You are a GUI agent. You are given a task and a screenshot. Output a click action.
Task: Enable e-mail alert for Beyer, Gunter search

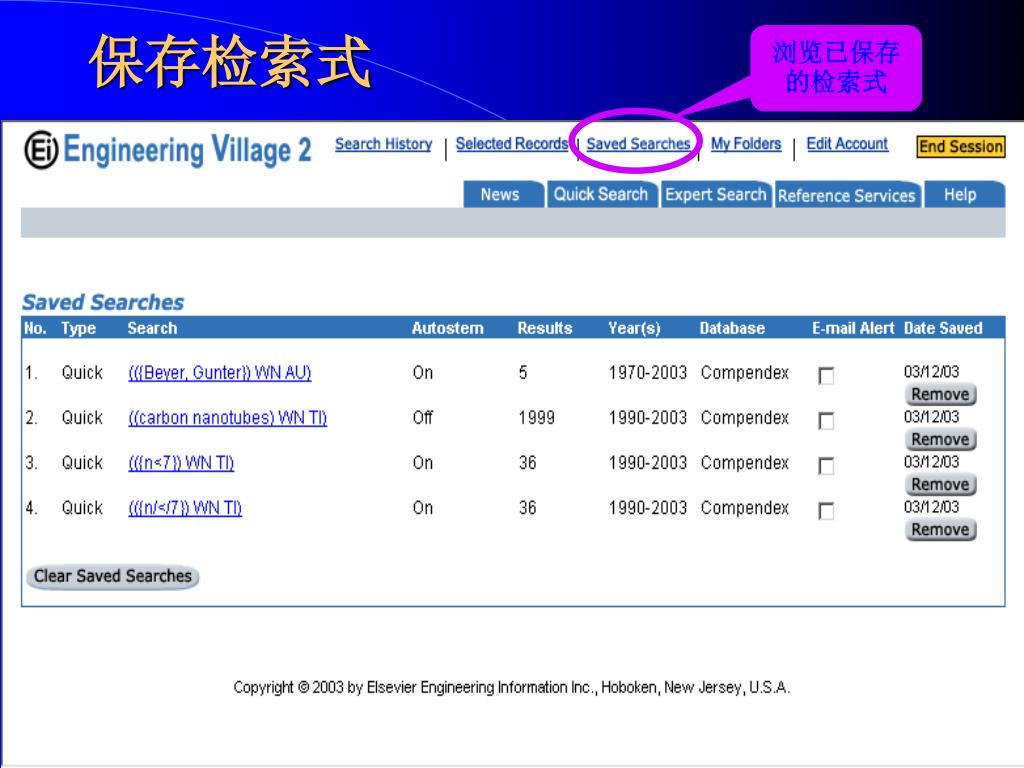[826, 376]
